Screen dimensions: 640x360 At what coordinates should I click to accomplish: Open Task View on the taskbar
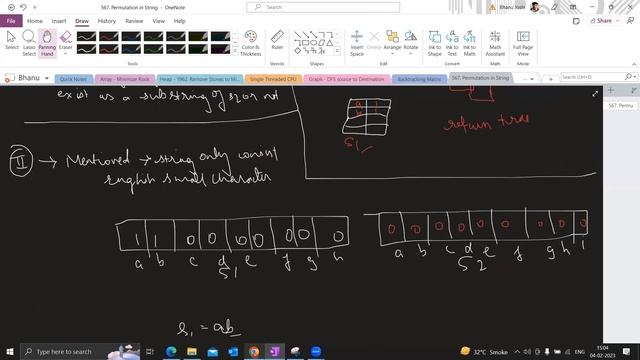point(150,351)
